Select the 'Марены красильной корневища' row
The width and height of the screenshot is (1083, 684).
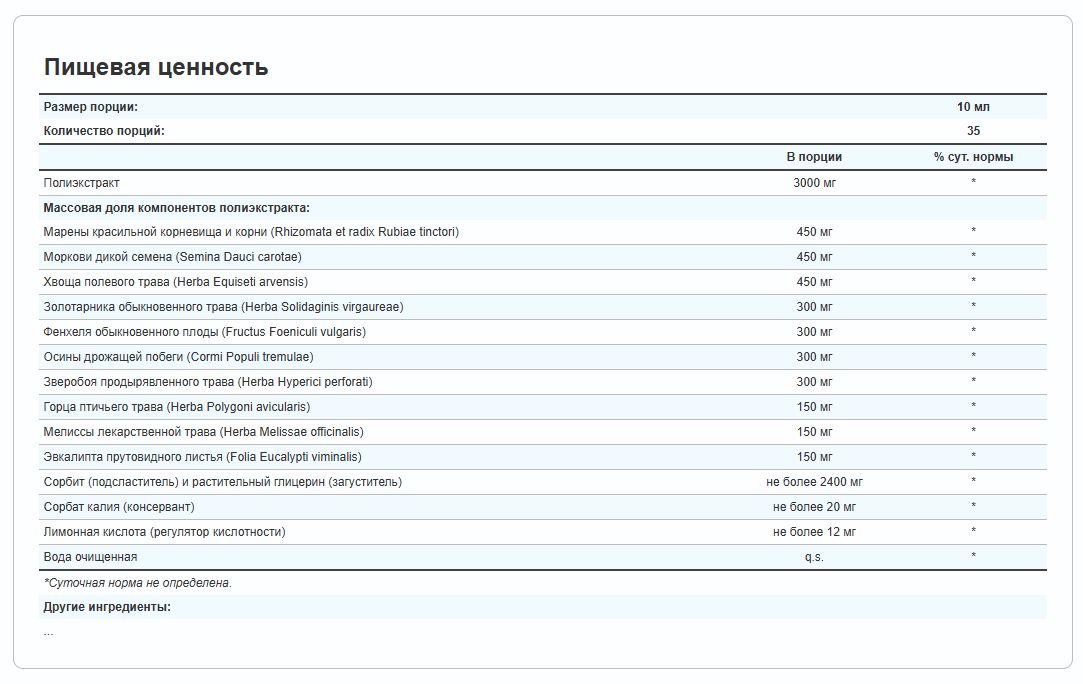pos(251,232)
